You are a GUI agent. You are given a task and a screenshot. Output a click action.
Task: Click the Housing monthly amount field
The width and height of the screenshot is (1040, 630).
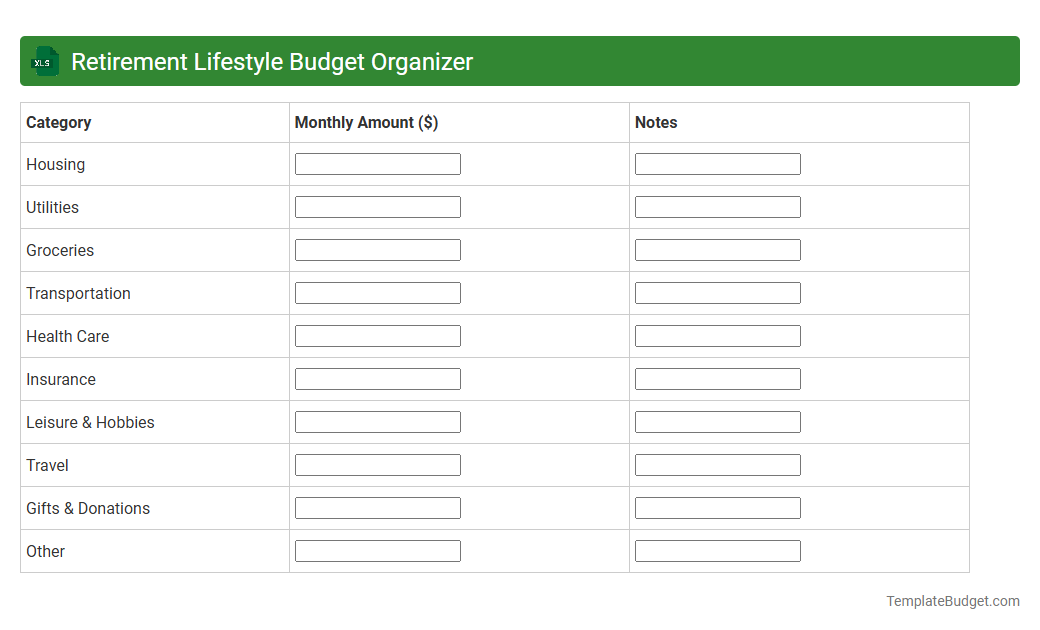(x=377, y=163)
